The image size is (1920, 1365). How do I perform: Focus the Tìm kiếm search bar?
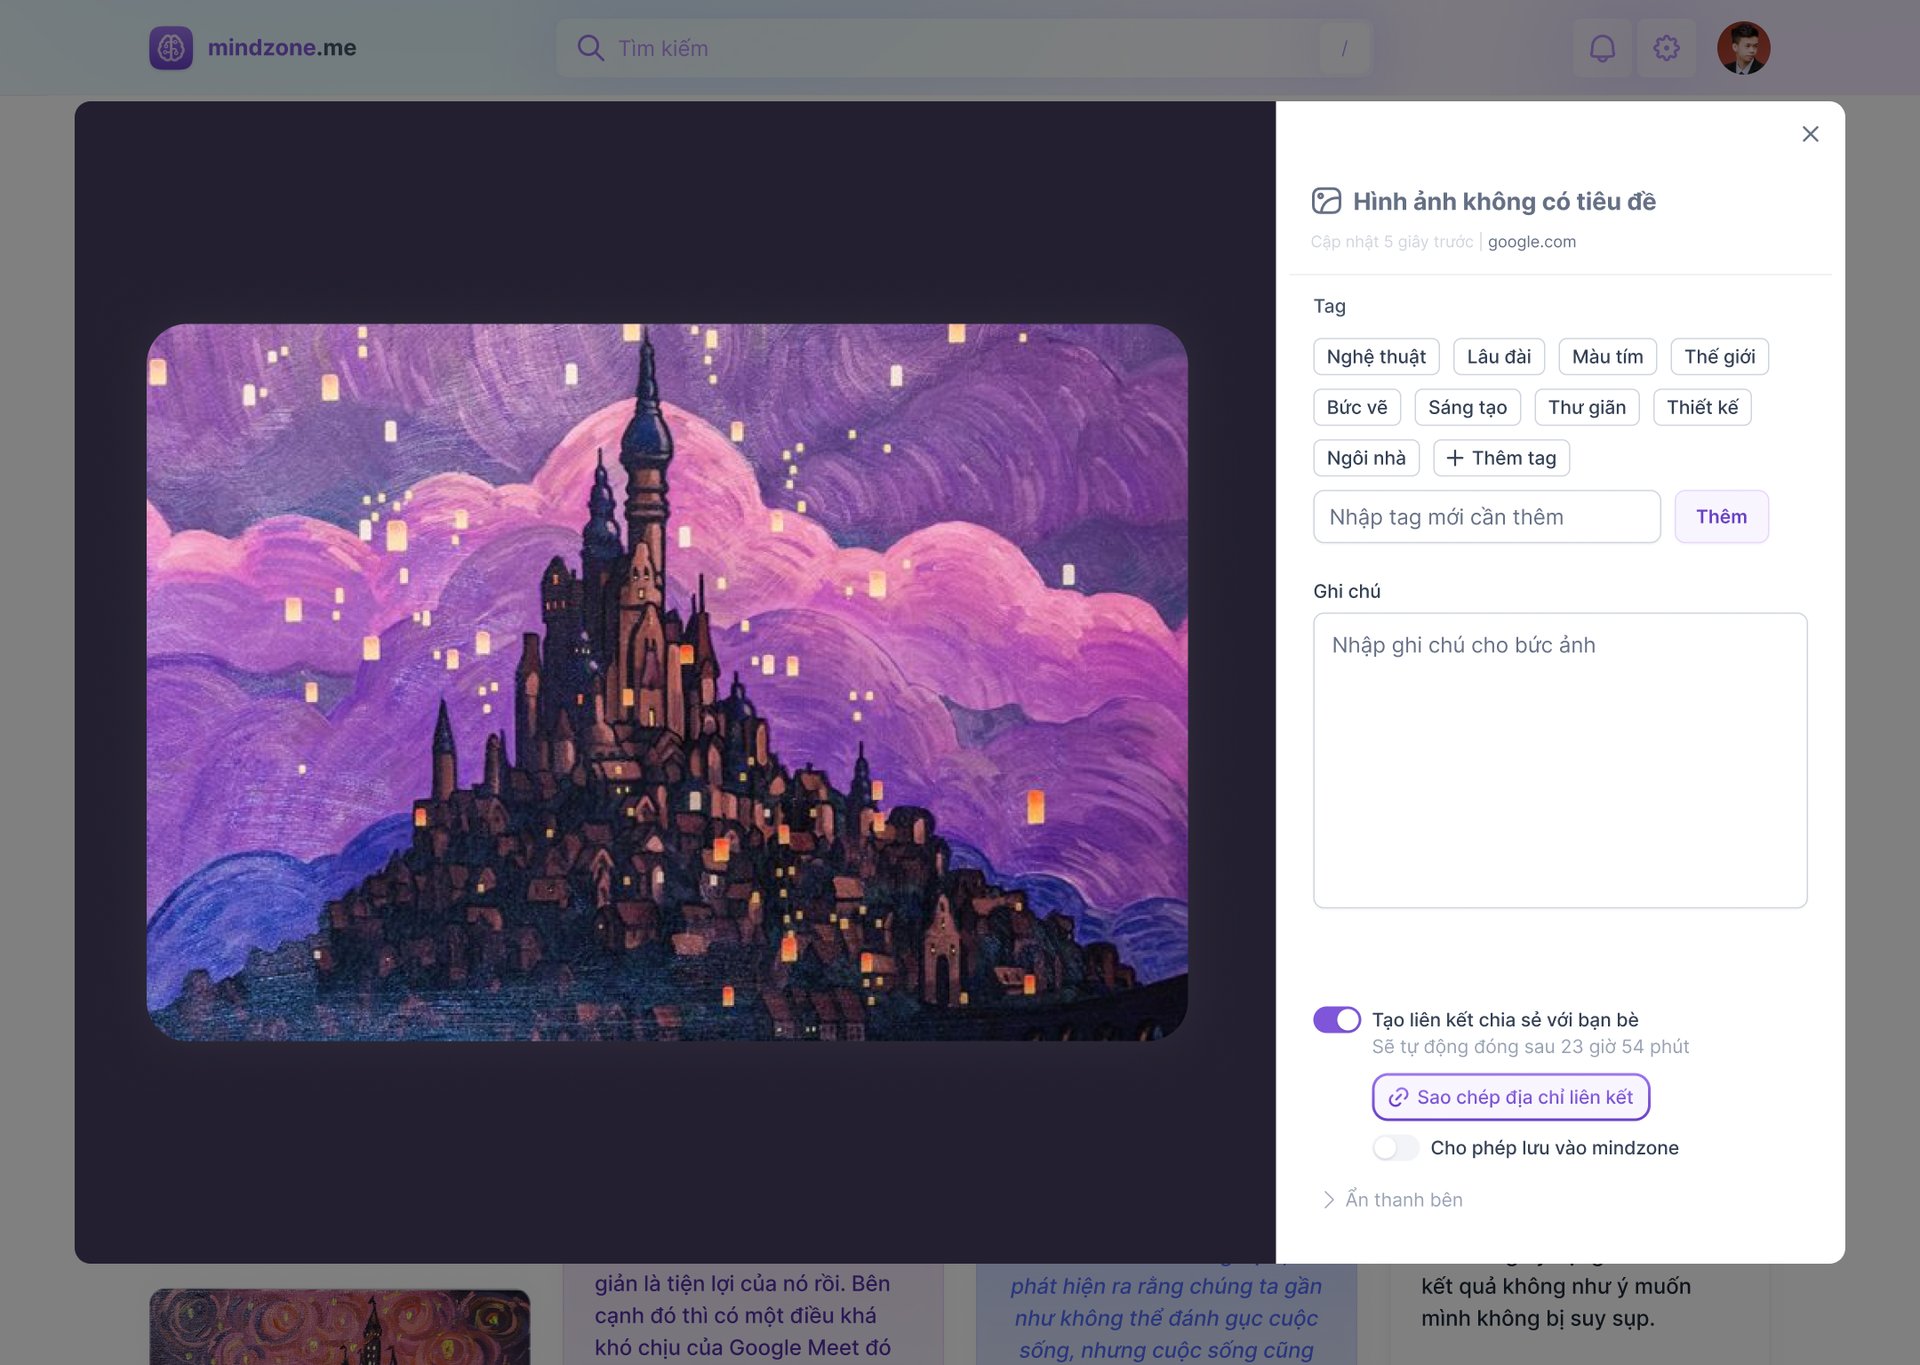[x=963, y=48]
